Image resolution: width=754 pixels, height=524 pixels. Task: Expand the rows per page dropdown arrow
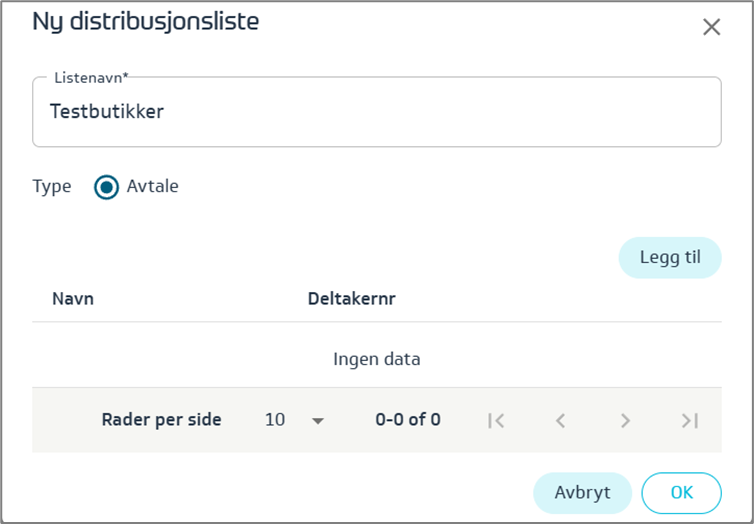click(318, 421)
